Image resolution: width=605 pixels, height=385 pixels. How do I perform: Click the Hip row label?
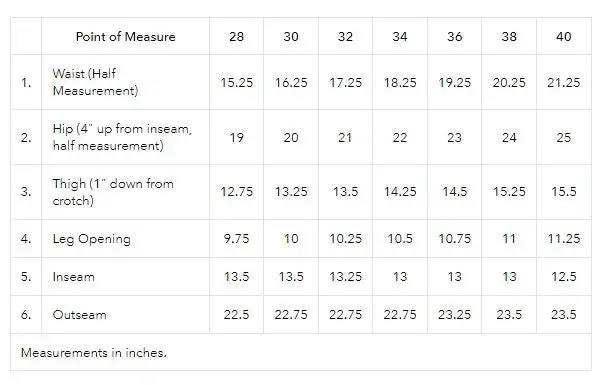[122, 137]
